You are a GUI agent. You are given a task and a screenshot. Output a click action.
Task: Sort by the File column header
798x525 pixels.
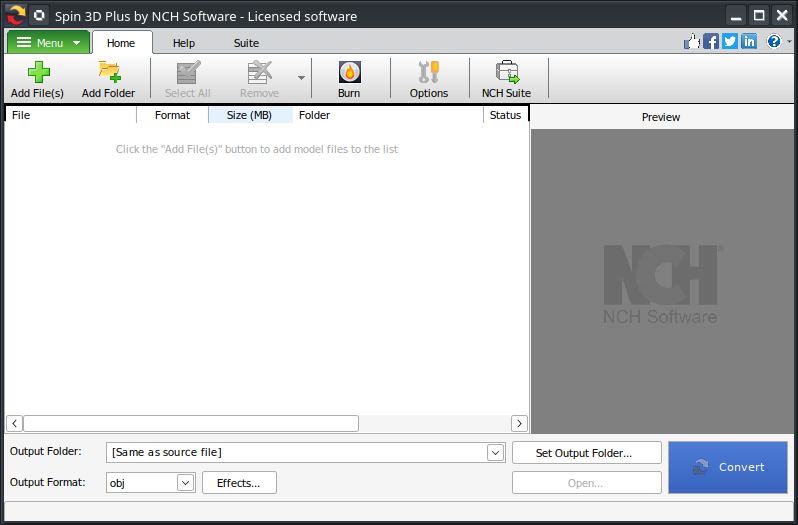tap(71, 115)
